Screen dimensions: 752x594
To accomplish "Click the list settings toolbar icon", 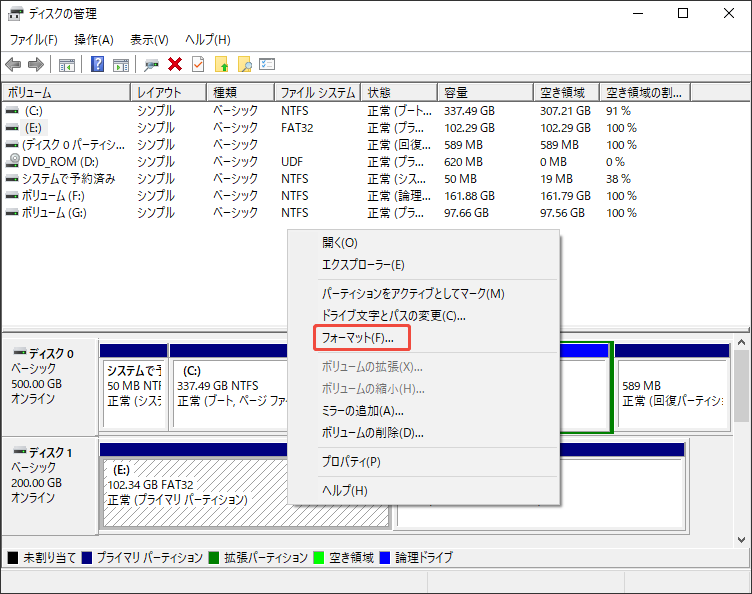I will point(267,64).
